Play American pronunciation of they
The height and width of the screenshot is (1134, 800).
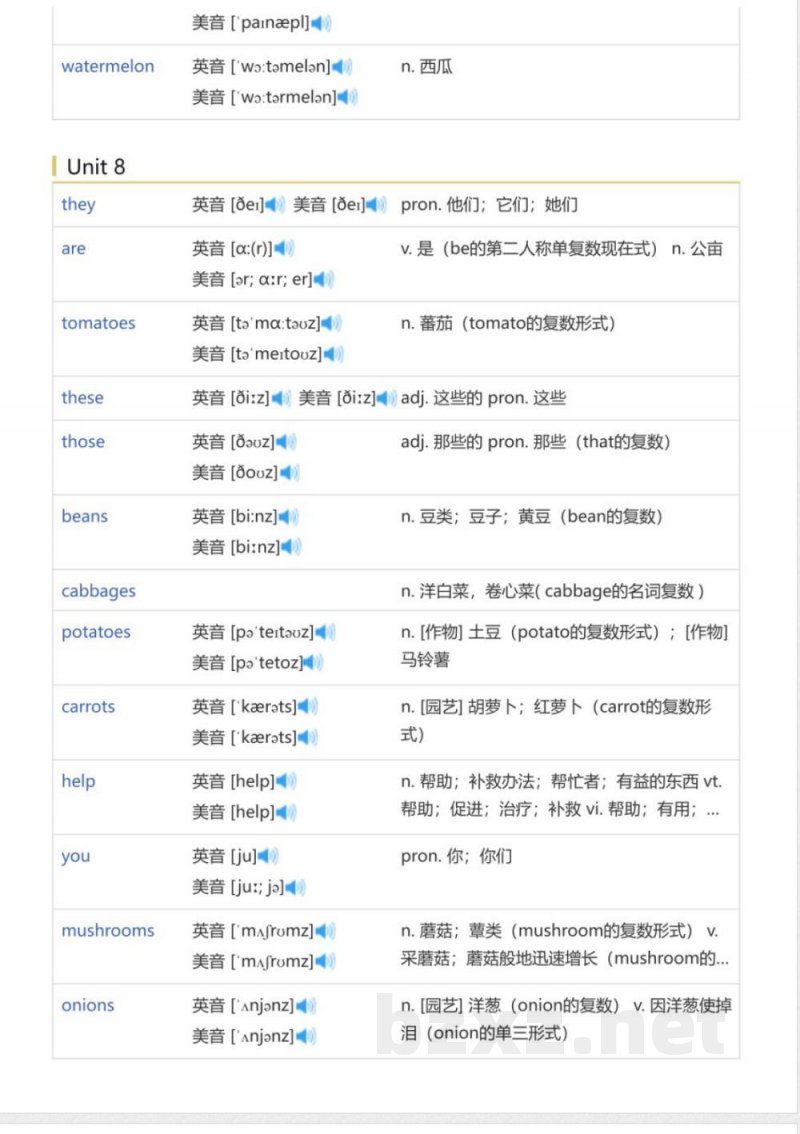pos(376,205)
